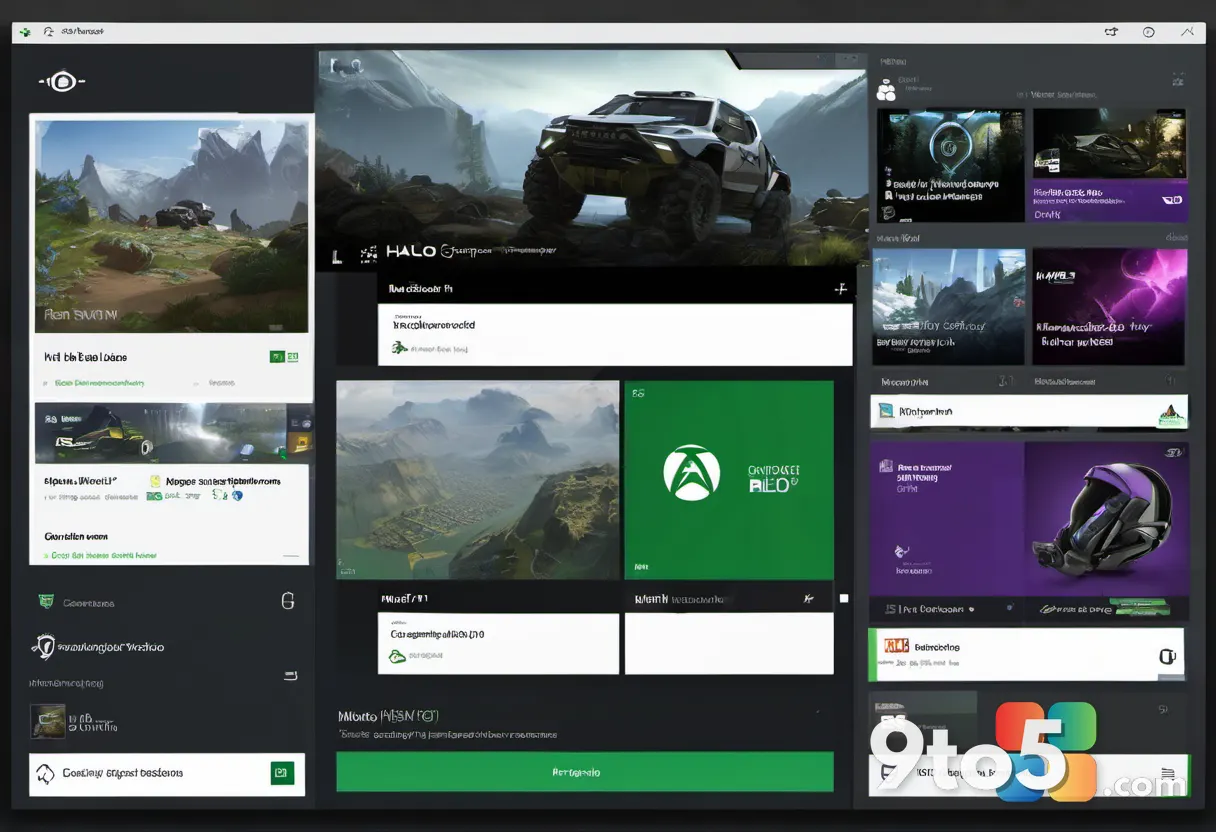Follow the green link at the left card's bottom
Viewport: 1216px width, 832px height.
point(104,555)
